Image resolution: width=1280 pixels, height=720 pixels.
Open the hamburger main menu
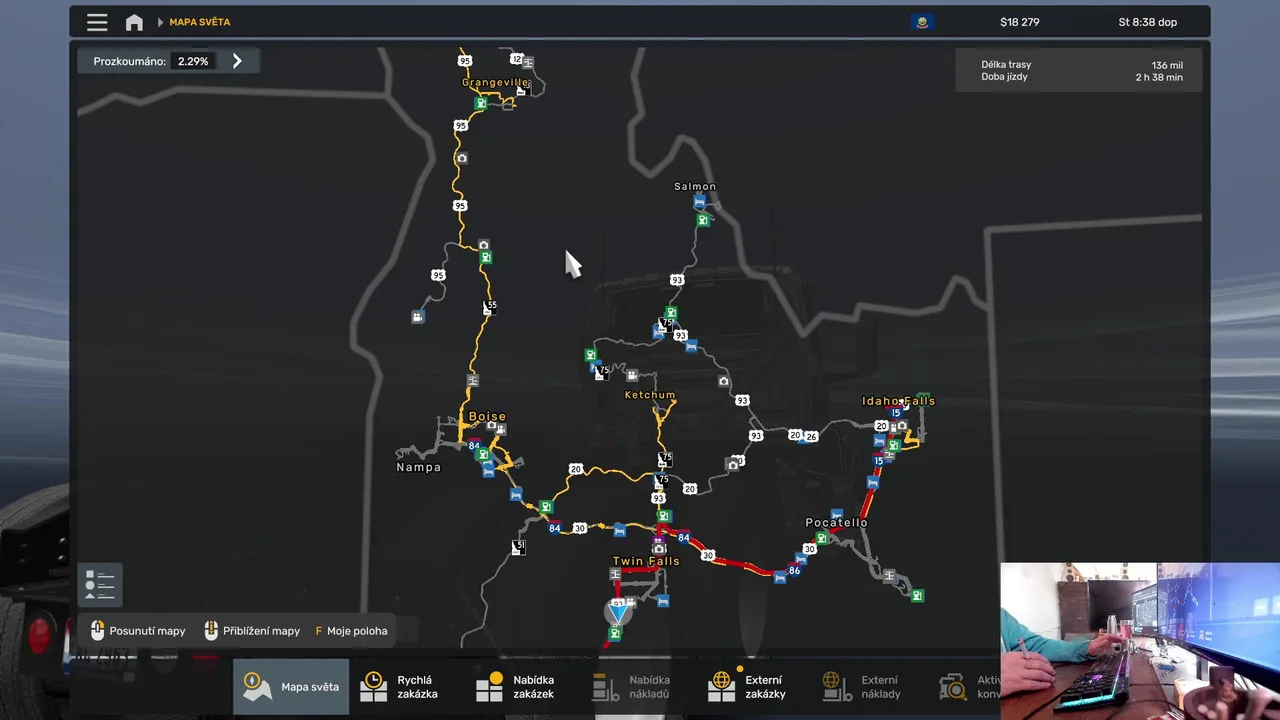coord(97,22)
